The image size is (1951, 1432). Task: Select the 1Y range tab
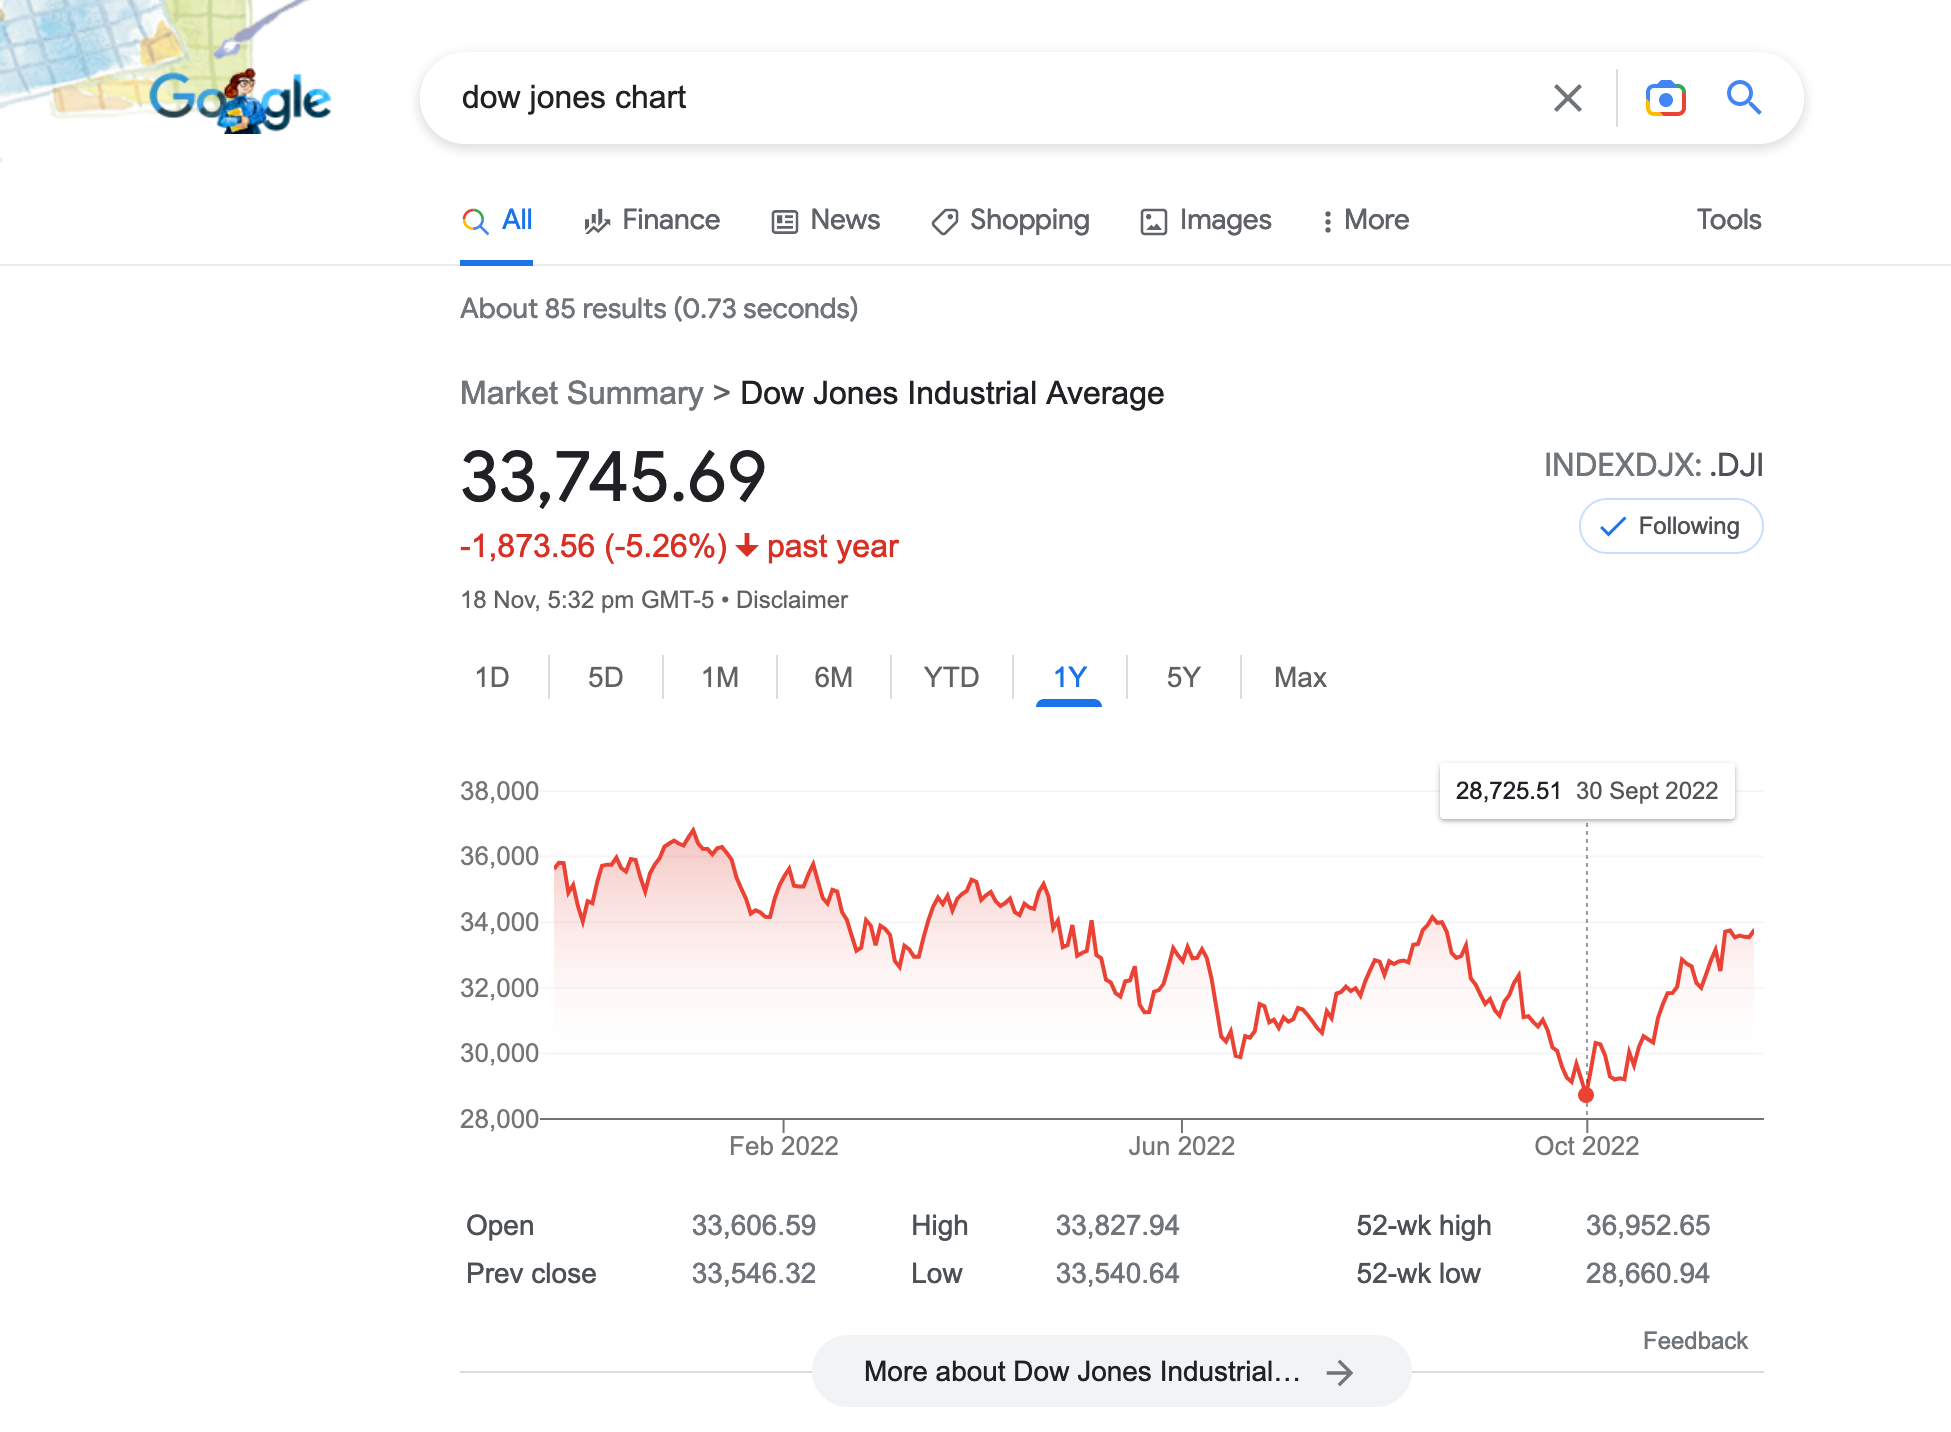(x=1069, y=677)
